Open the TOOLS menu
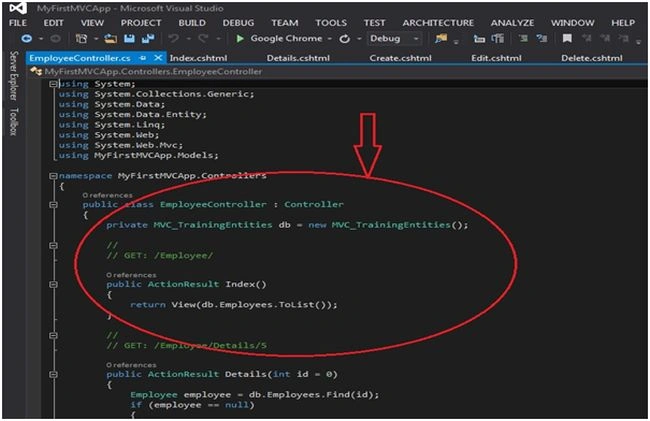650x421 pixels. (331, 23)
